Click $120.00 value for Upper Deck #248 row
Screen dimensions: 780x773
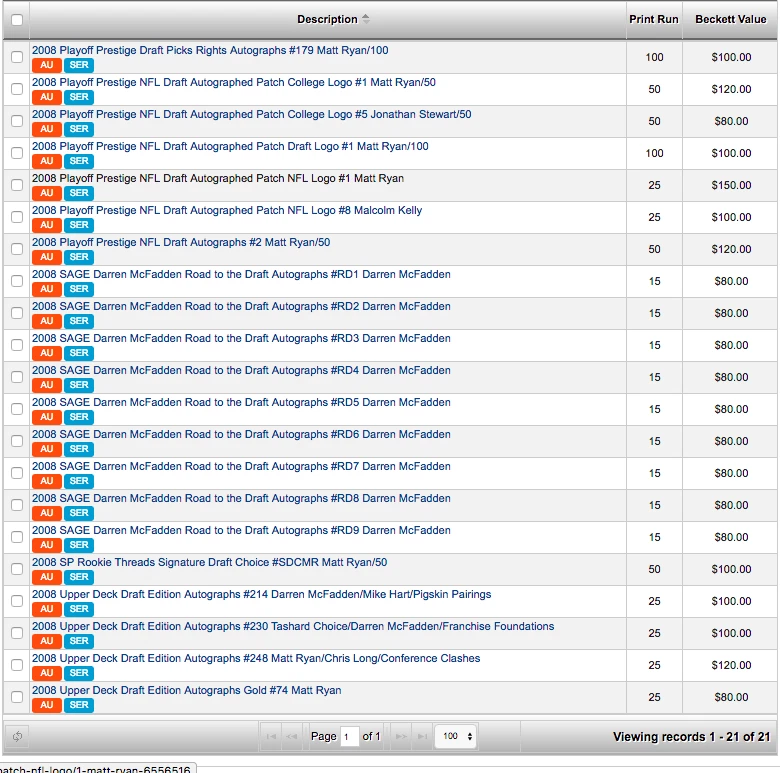point(731,665)
